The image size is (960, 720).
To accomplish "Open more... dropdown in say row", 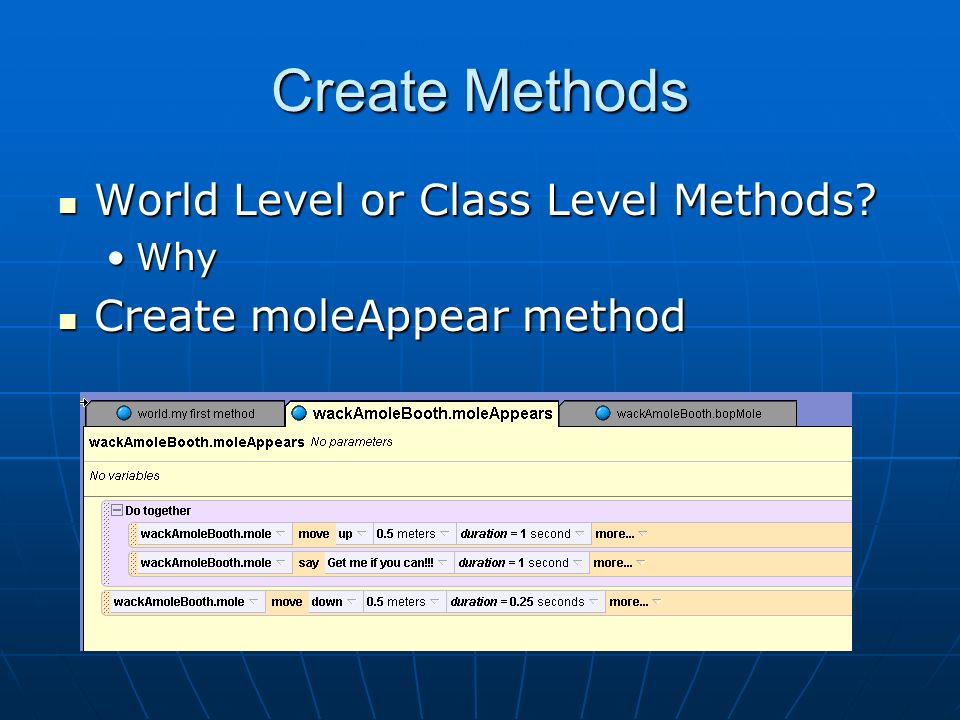I will (619, 563).
